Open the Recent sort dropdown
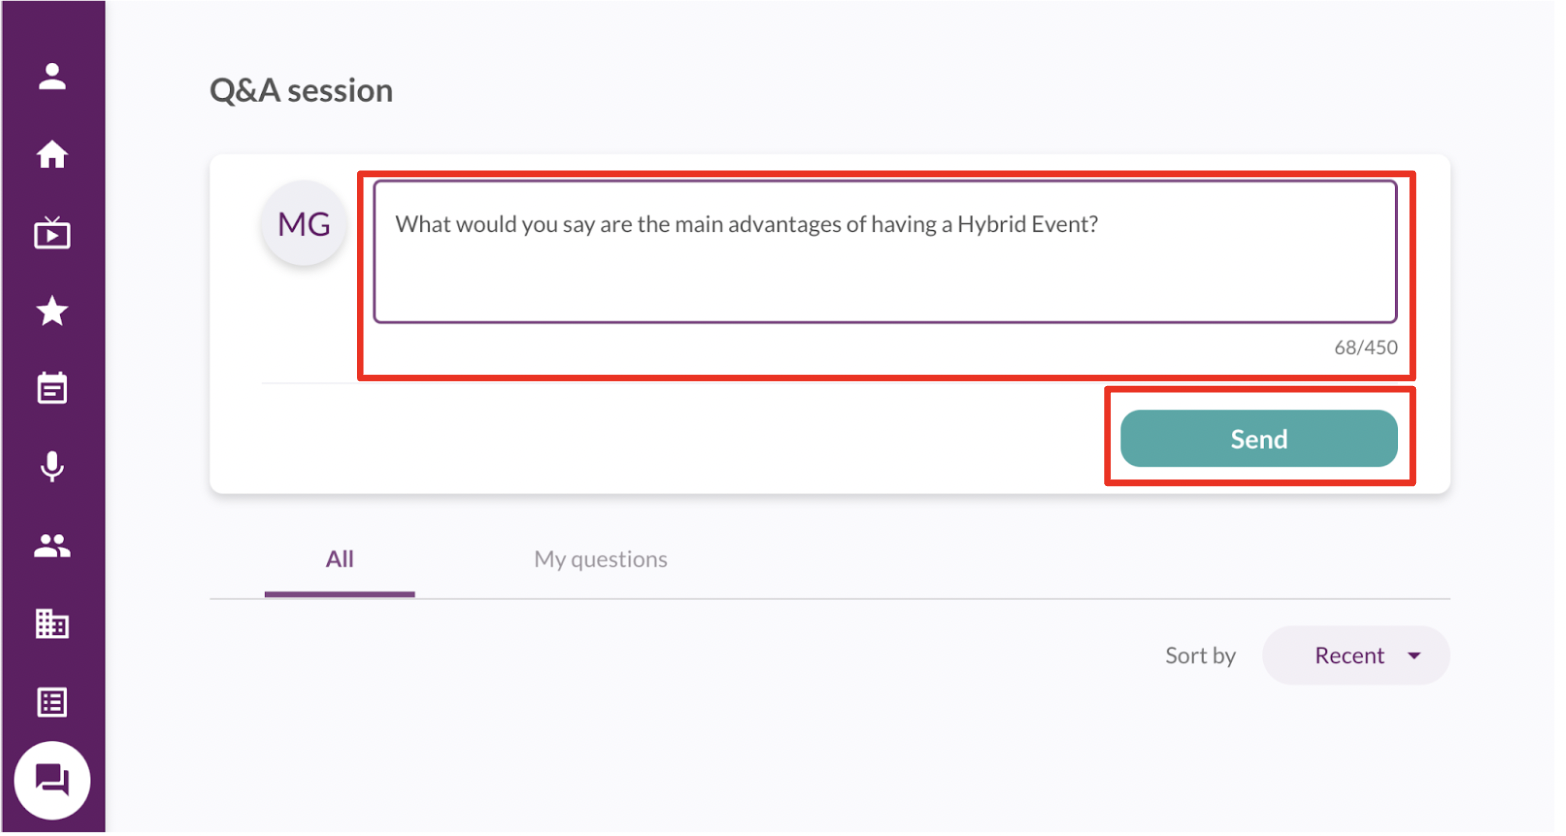Screen dimensions: 1566x836 point(1354,657)
